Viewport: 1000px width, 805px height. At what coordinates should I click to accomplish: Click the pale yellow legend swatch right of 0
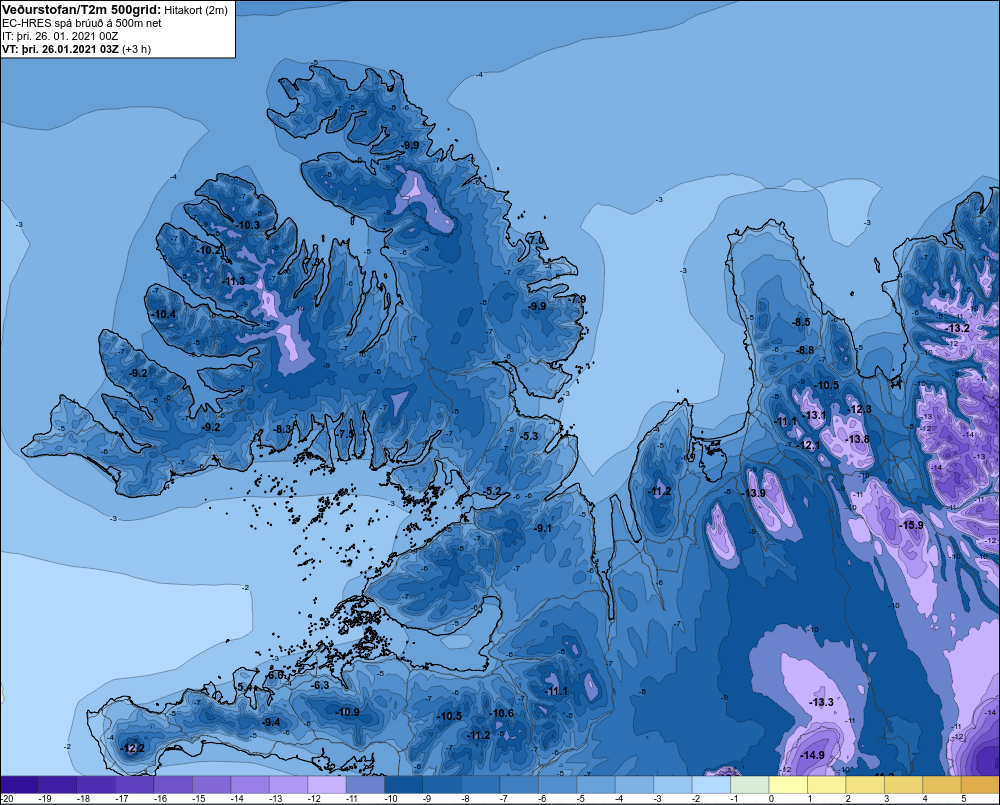pos(788,784)
